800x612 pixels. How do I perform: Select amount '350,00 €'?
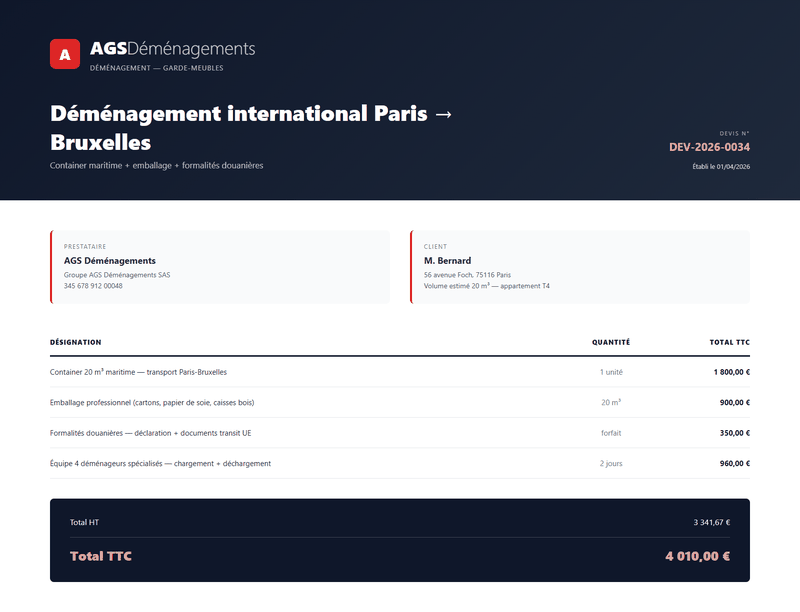click(735, 433)
